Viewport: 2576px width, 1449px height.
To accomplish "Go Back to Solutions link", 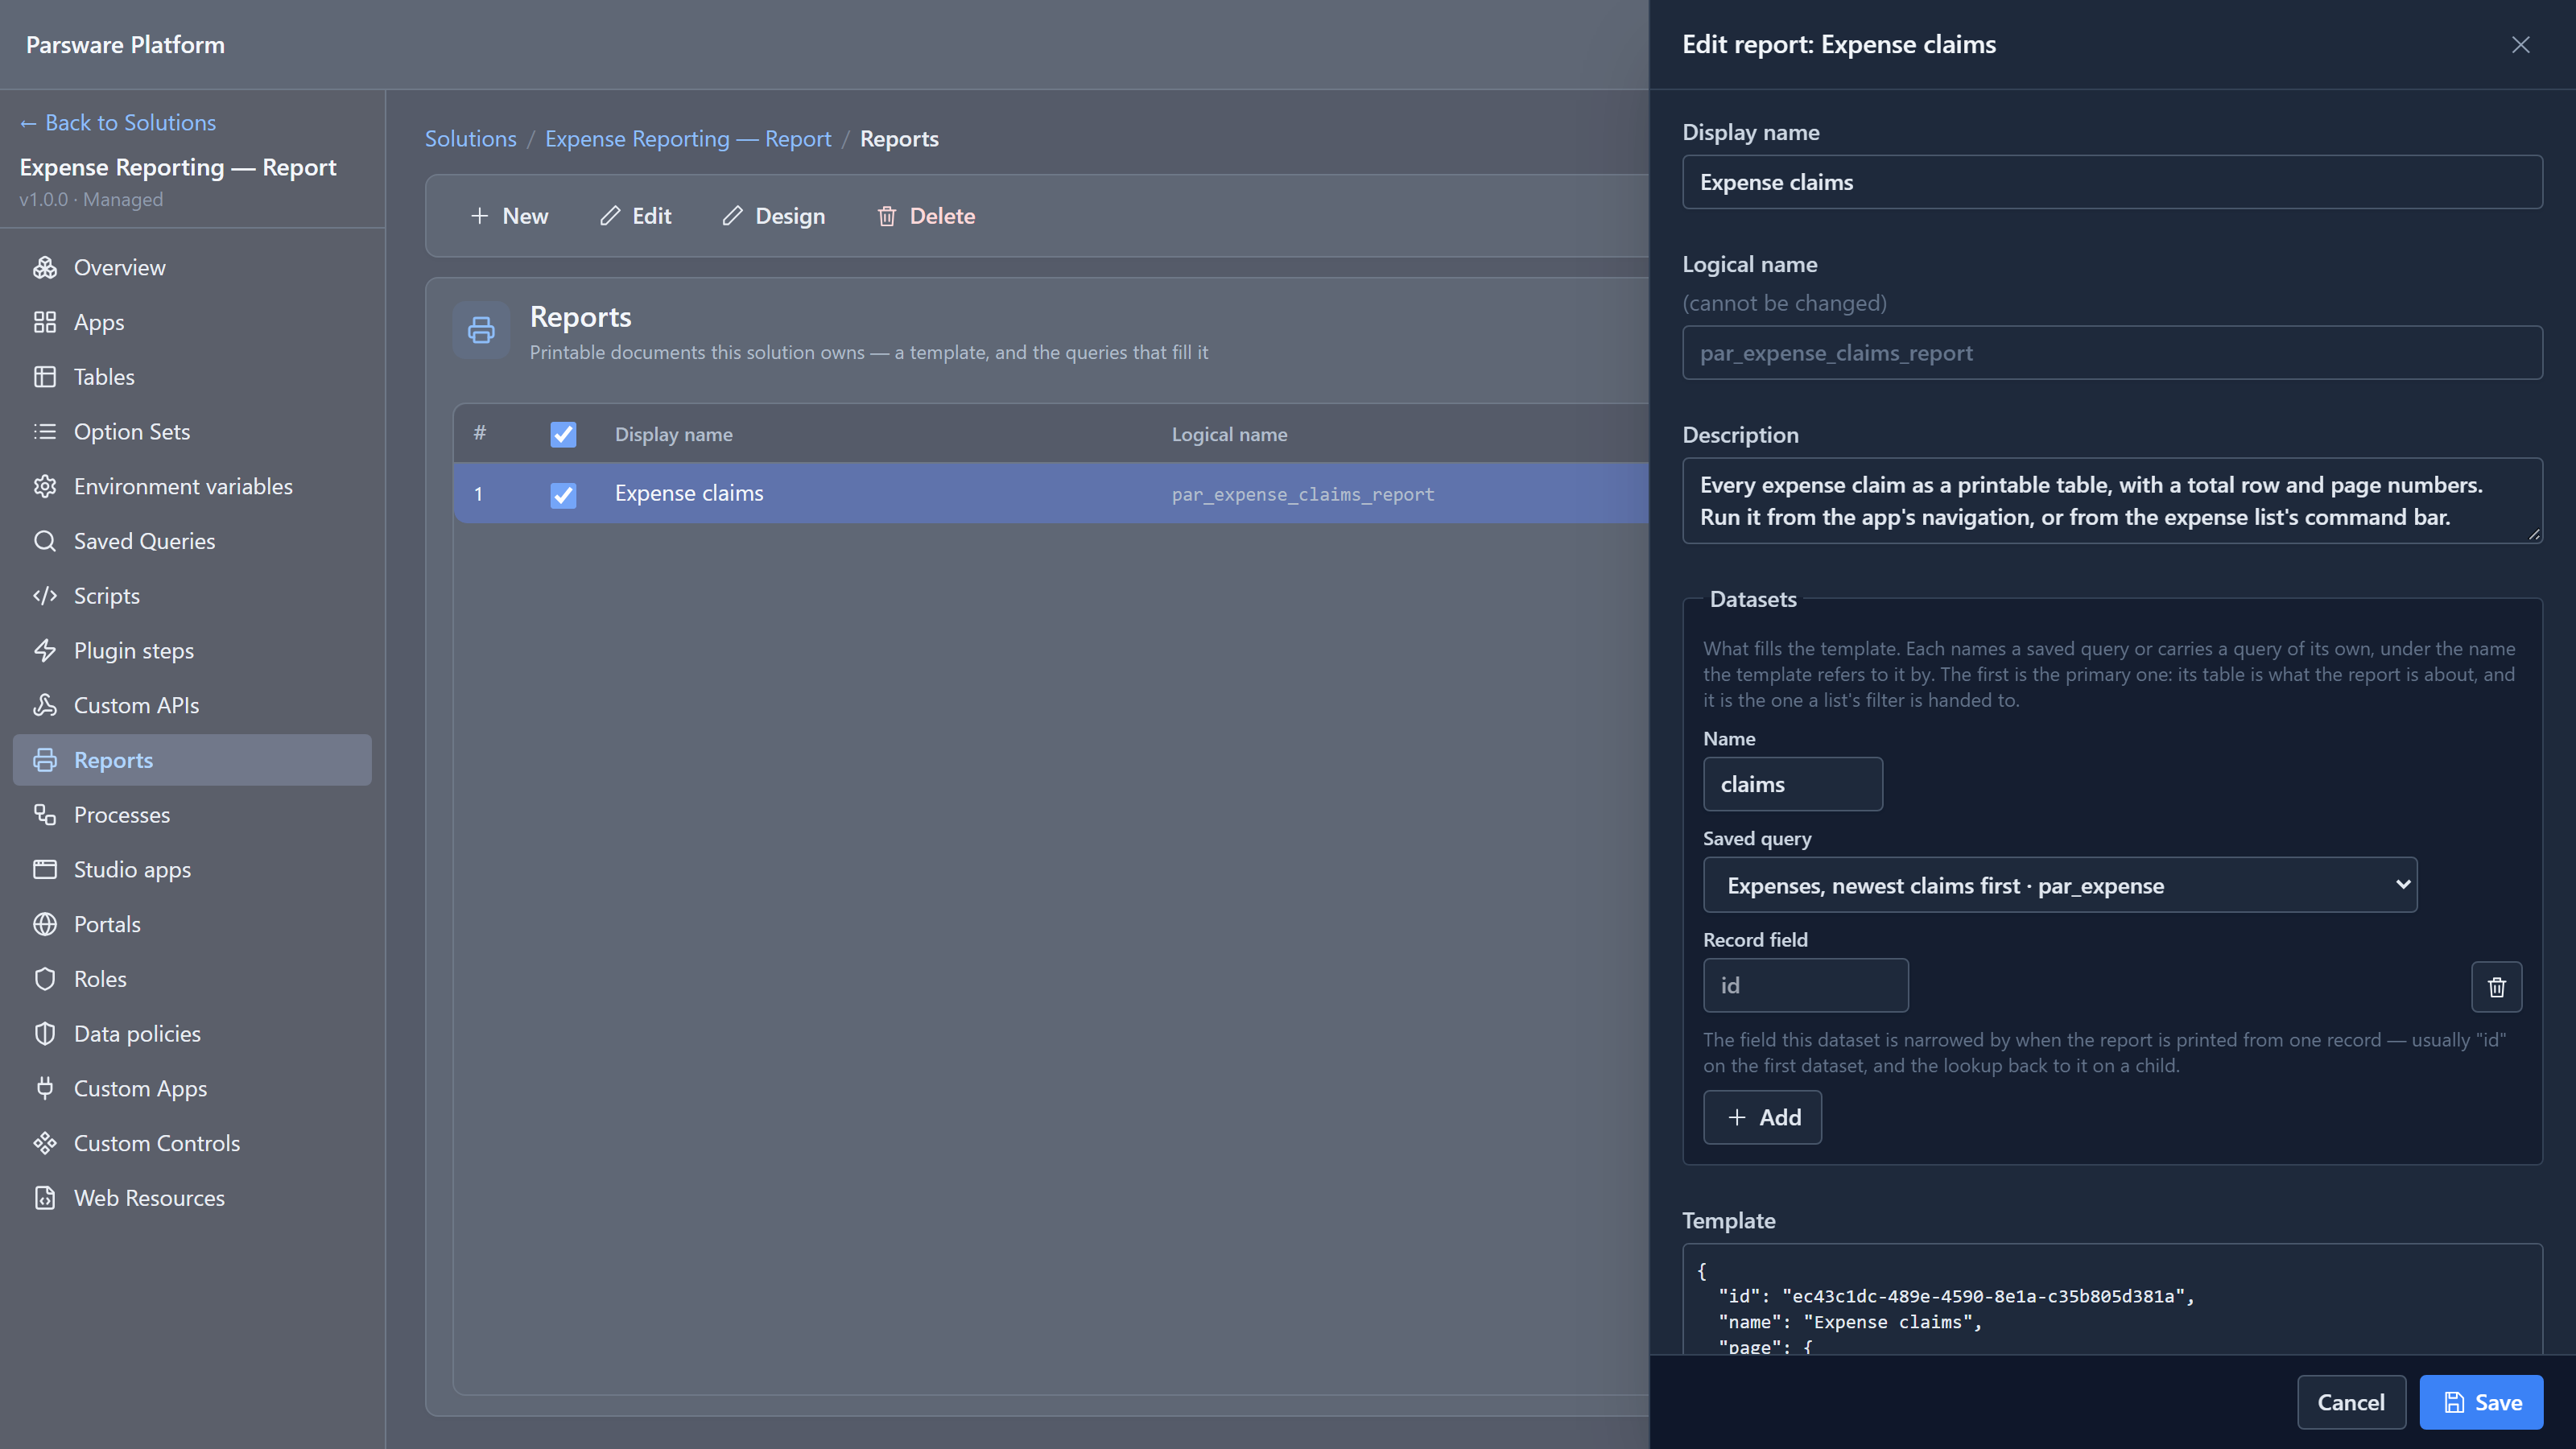I will click(x=118, y=122).
